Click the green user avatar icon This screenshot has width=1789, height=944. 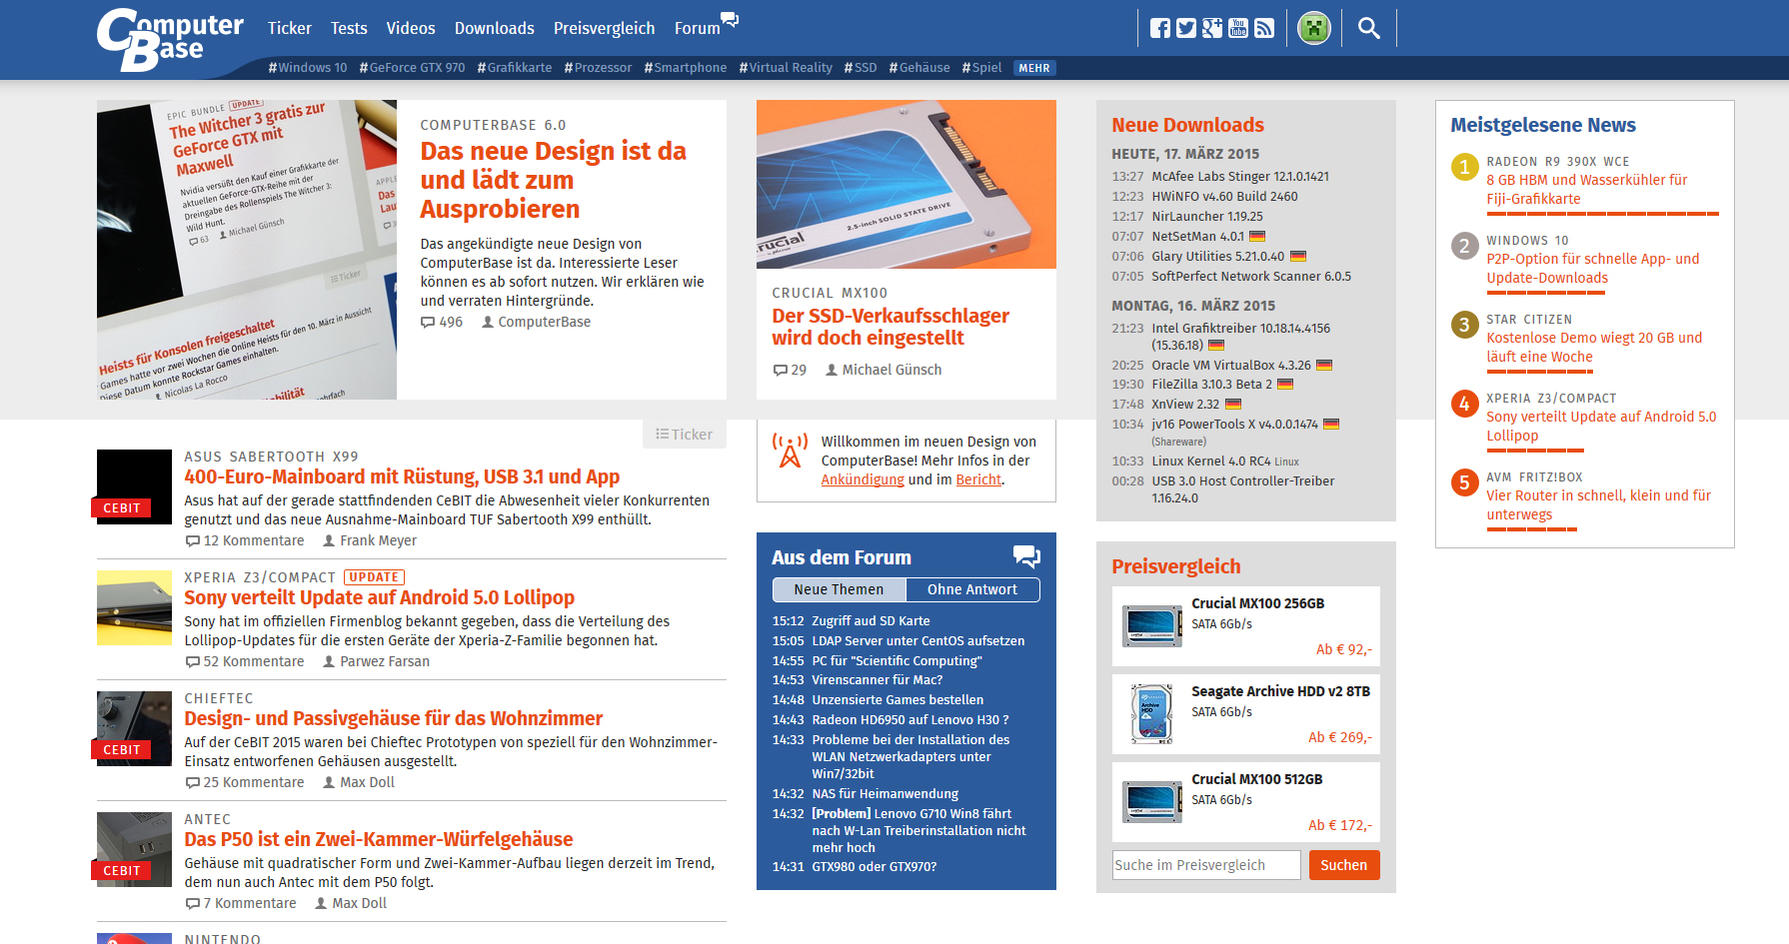pos(1314,28)
